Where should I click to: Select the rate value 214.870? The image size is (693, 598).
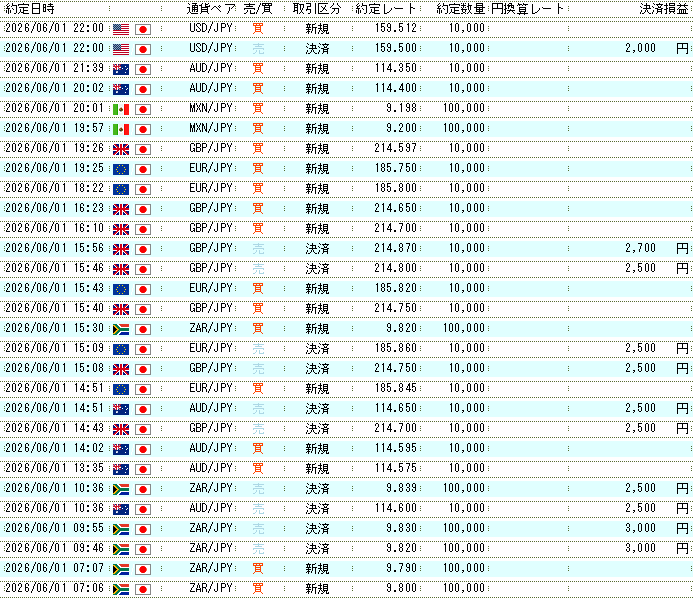(x=396, y=248)
